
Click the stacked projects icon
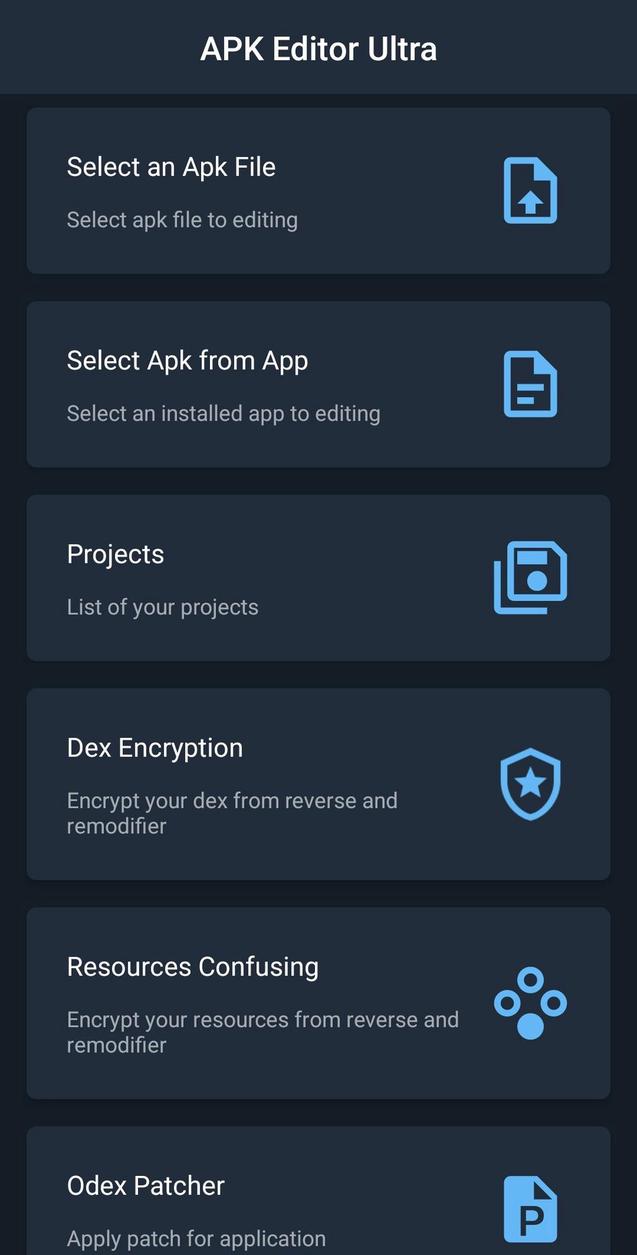click(529, 577)
